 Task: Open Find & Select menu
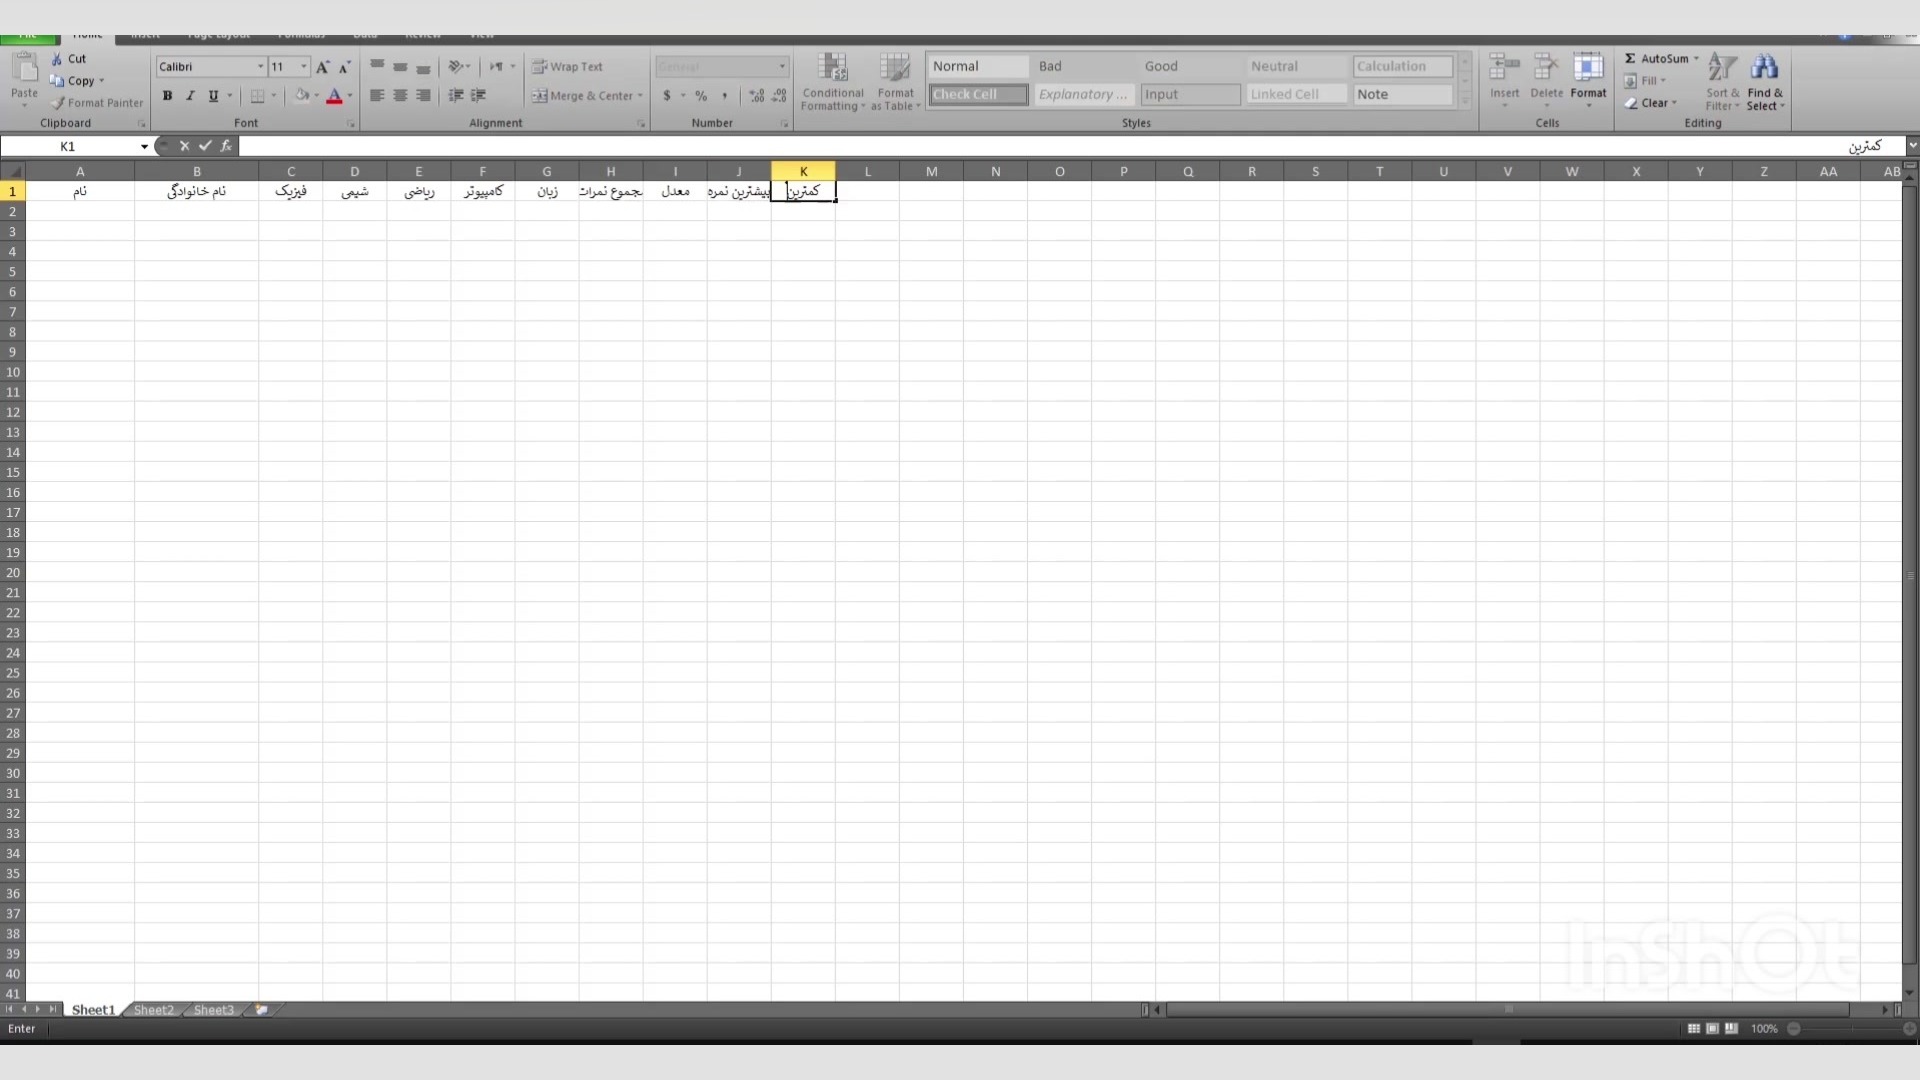point(1765,82)
